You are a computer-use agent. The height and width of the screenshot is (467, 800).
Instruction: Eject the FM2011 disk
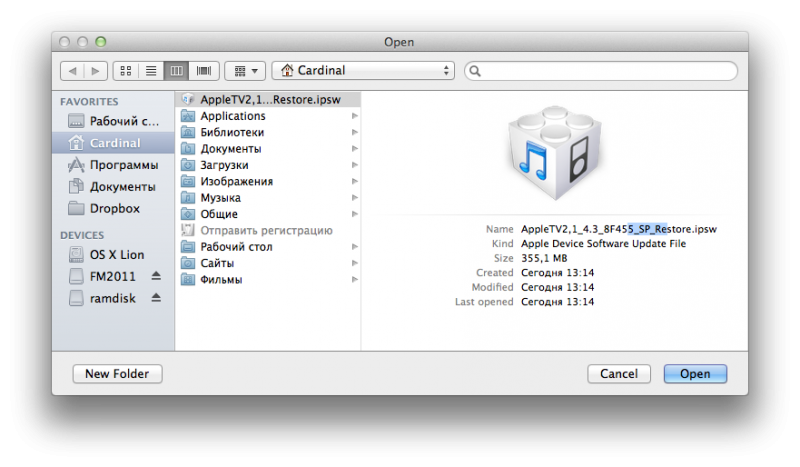click(155, 276)
